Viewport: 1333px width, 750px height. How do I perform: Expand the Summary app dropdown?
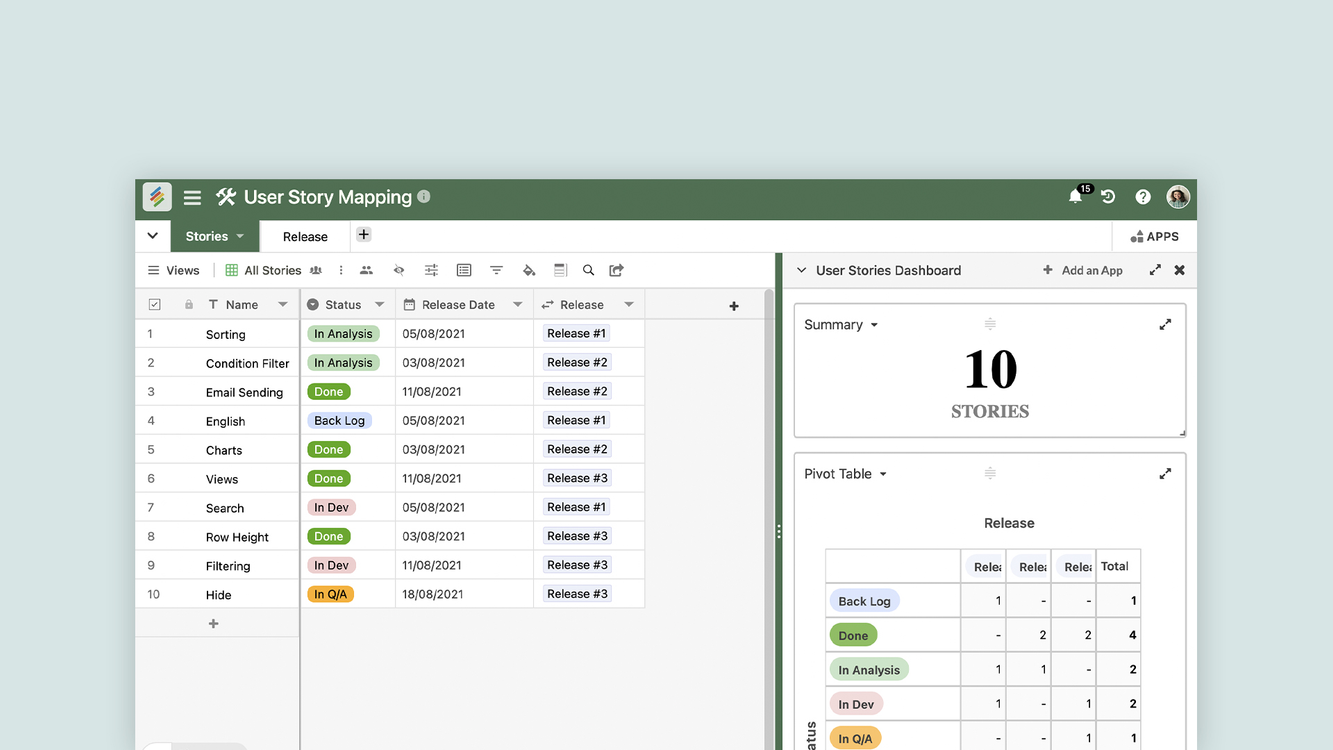(x=874, y=325)
